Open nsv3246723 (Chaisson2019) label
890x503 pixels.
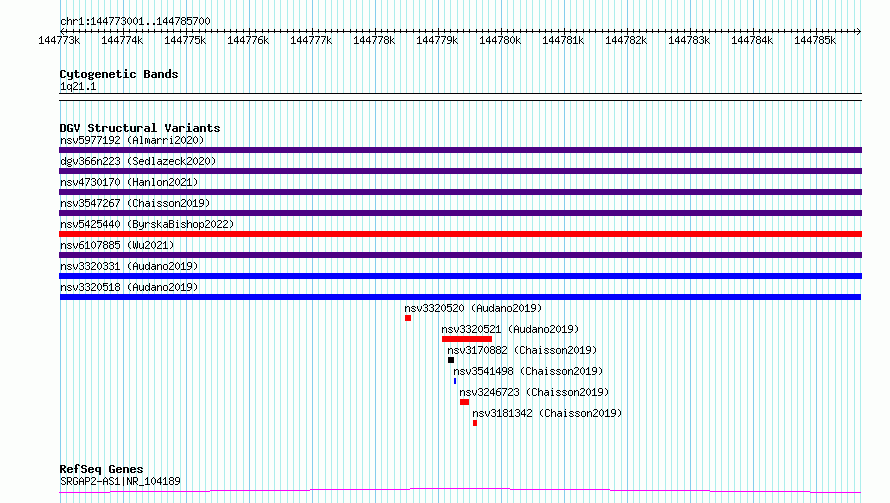pos(534,392)
